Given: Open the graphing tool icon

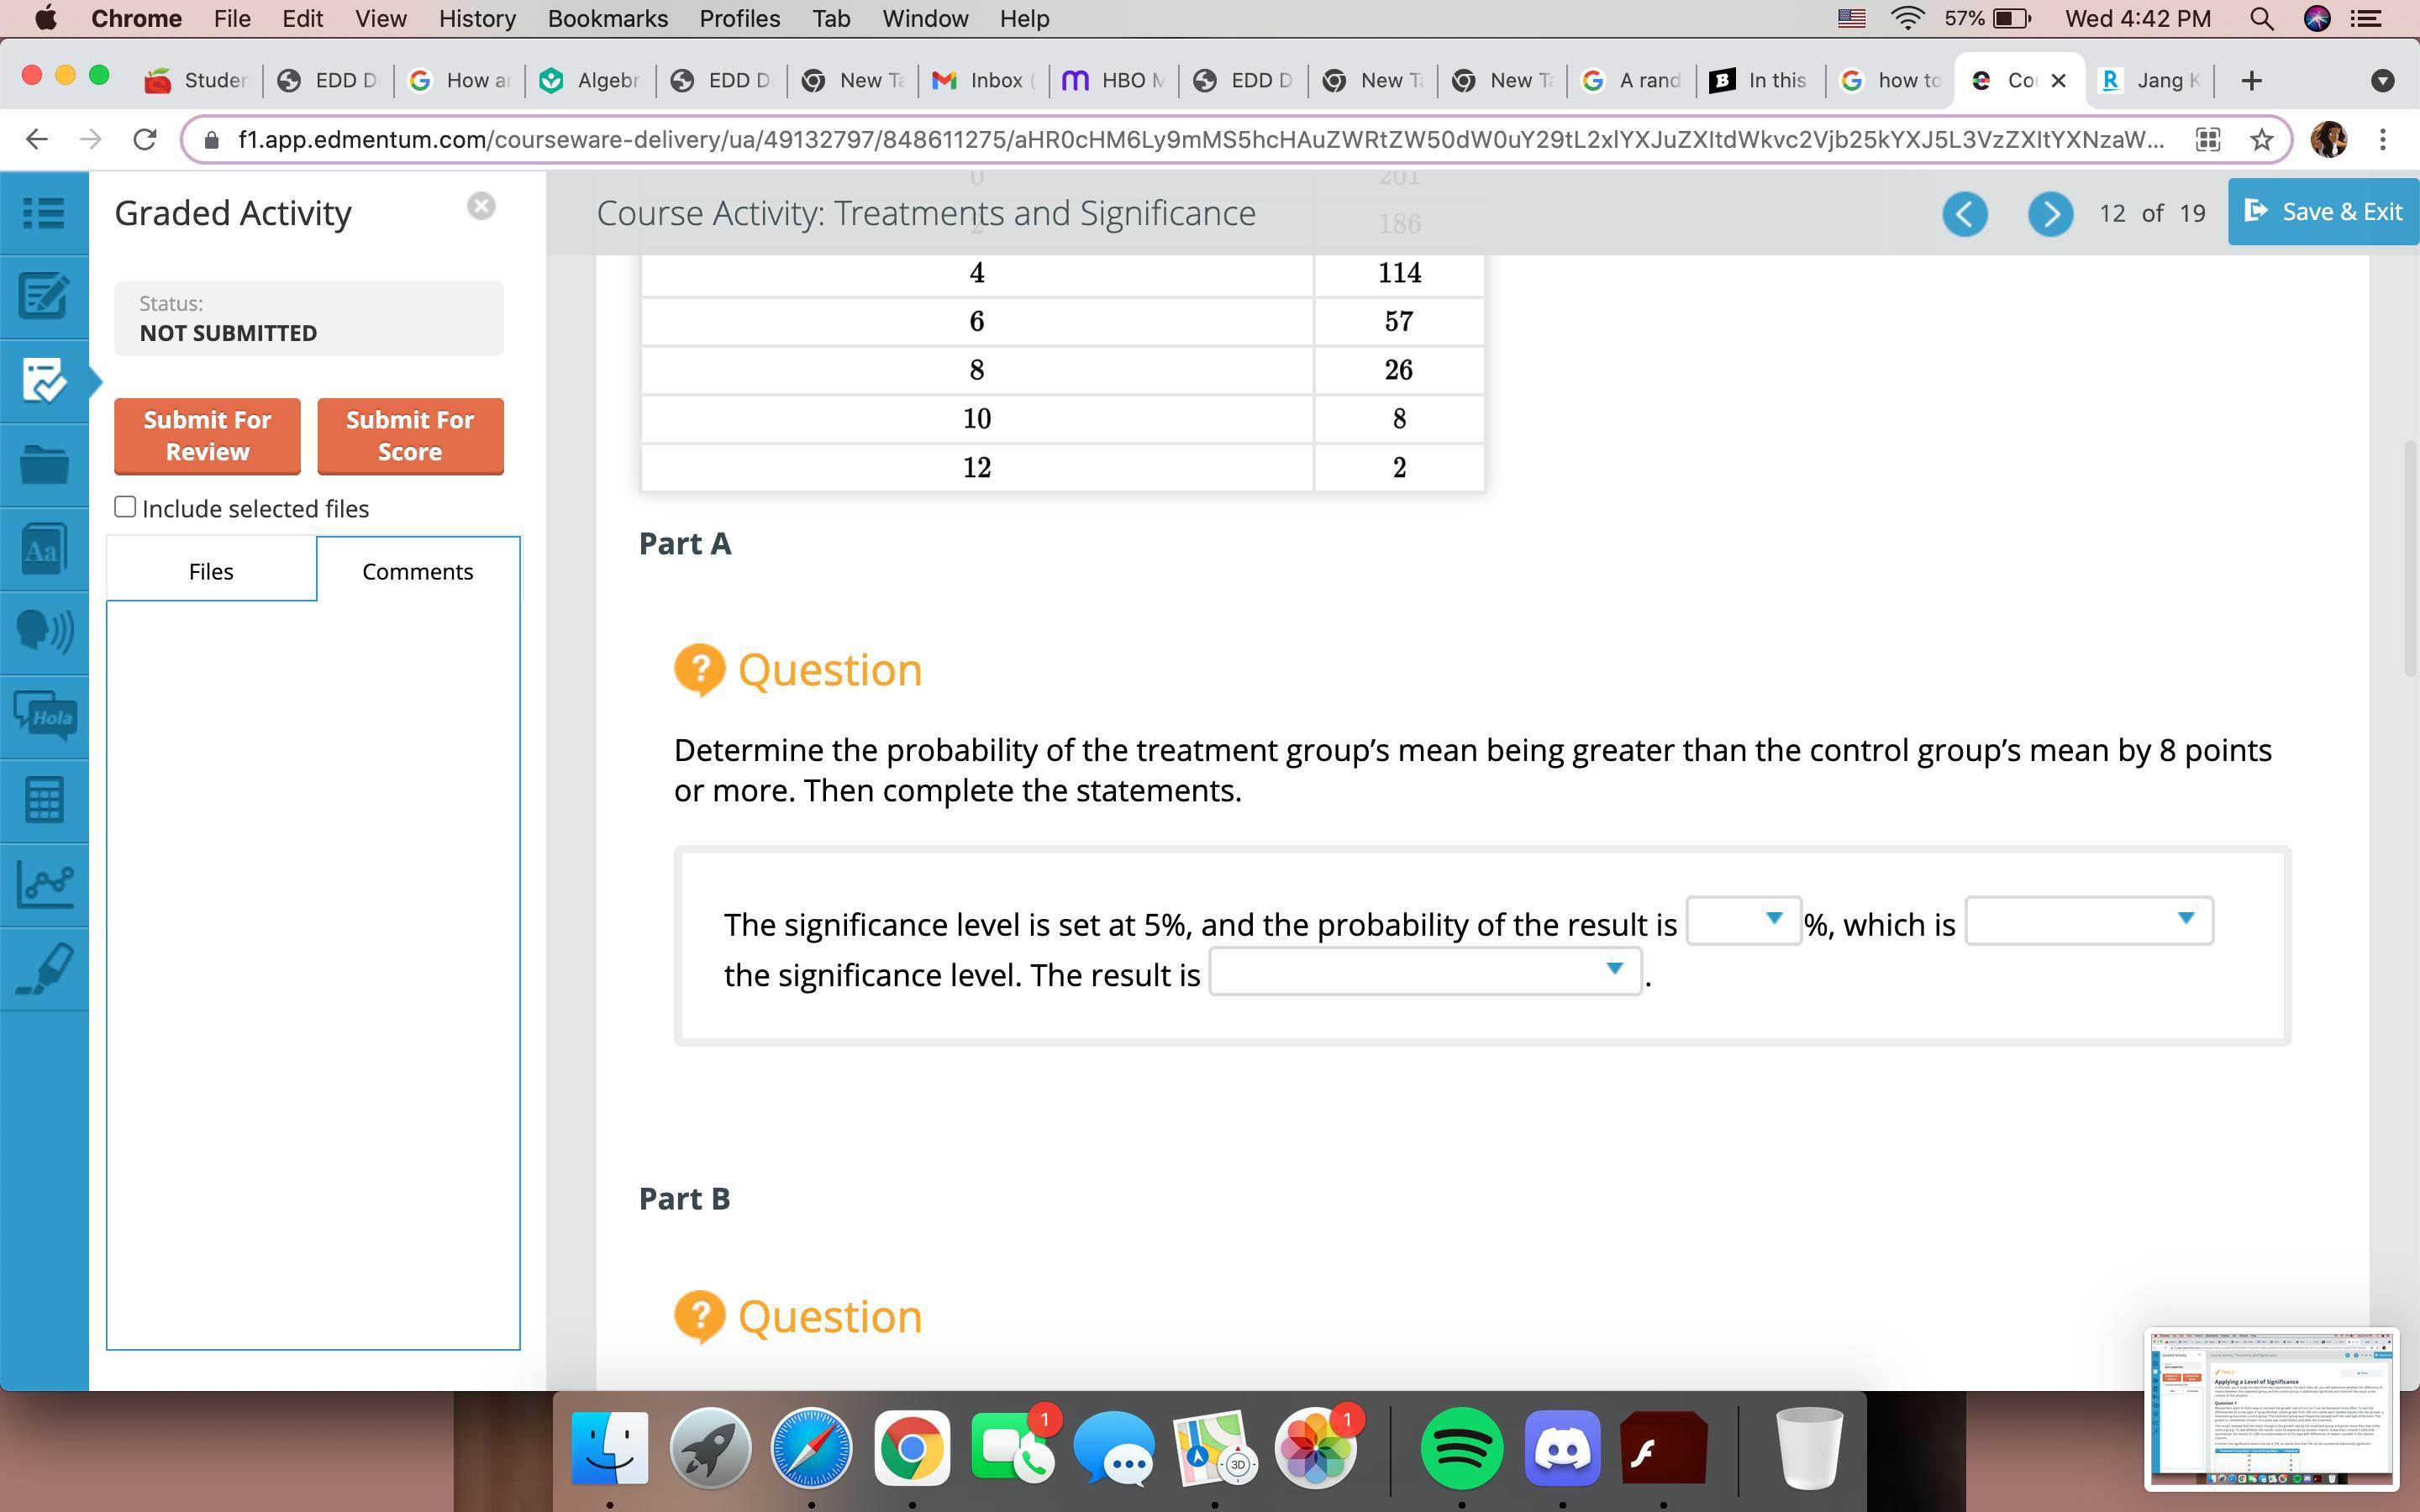Looking at the screenshot, I should 44,884.
